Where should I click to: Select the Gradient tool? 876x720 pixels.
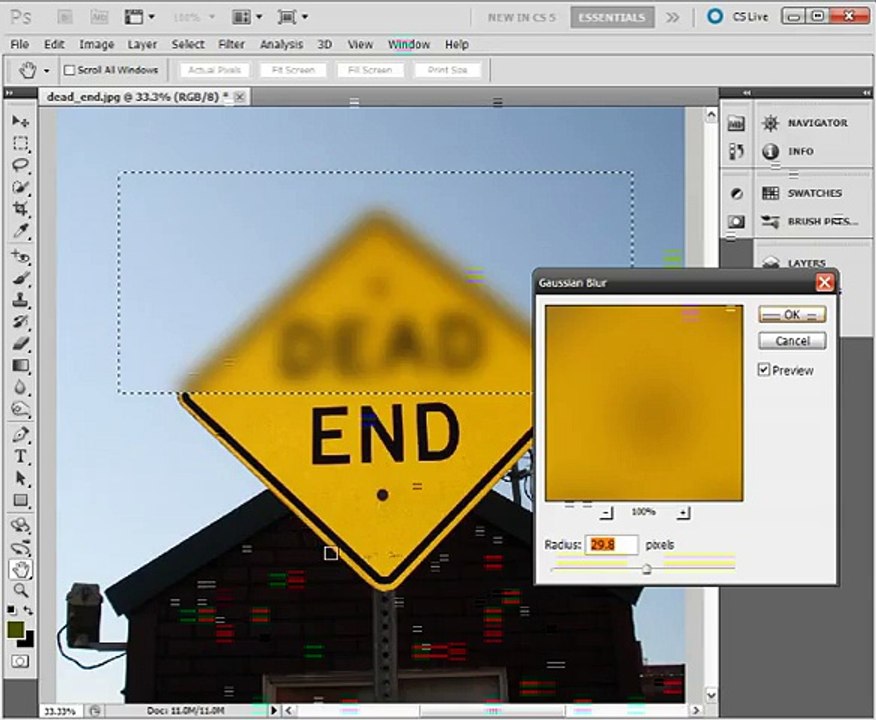click(x=21, y=365)
